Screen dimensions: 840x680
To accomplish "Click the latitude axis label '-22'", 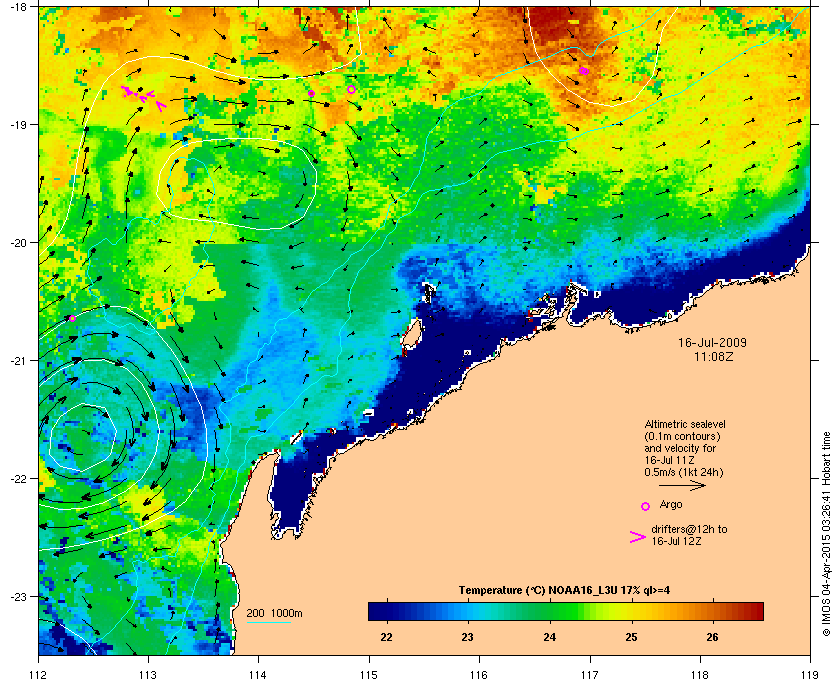I will point(18,478).
